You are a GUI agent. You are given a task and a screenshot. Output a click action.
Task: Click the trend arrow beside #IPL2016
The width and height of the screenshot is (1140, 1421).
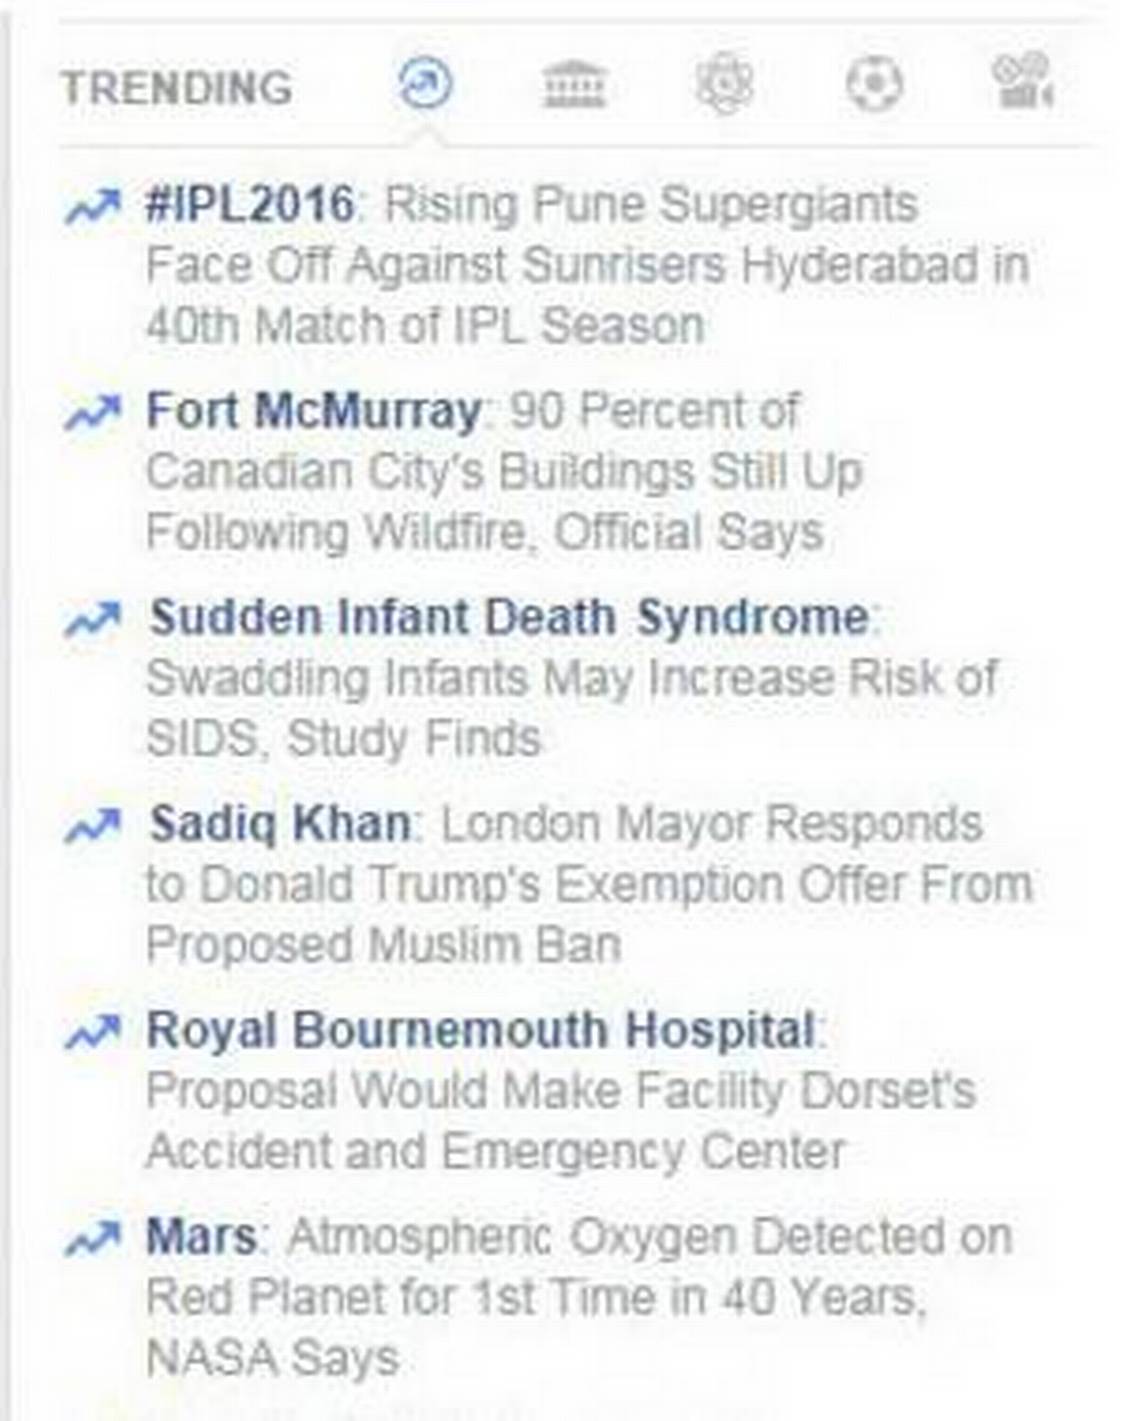92,207
